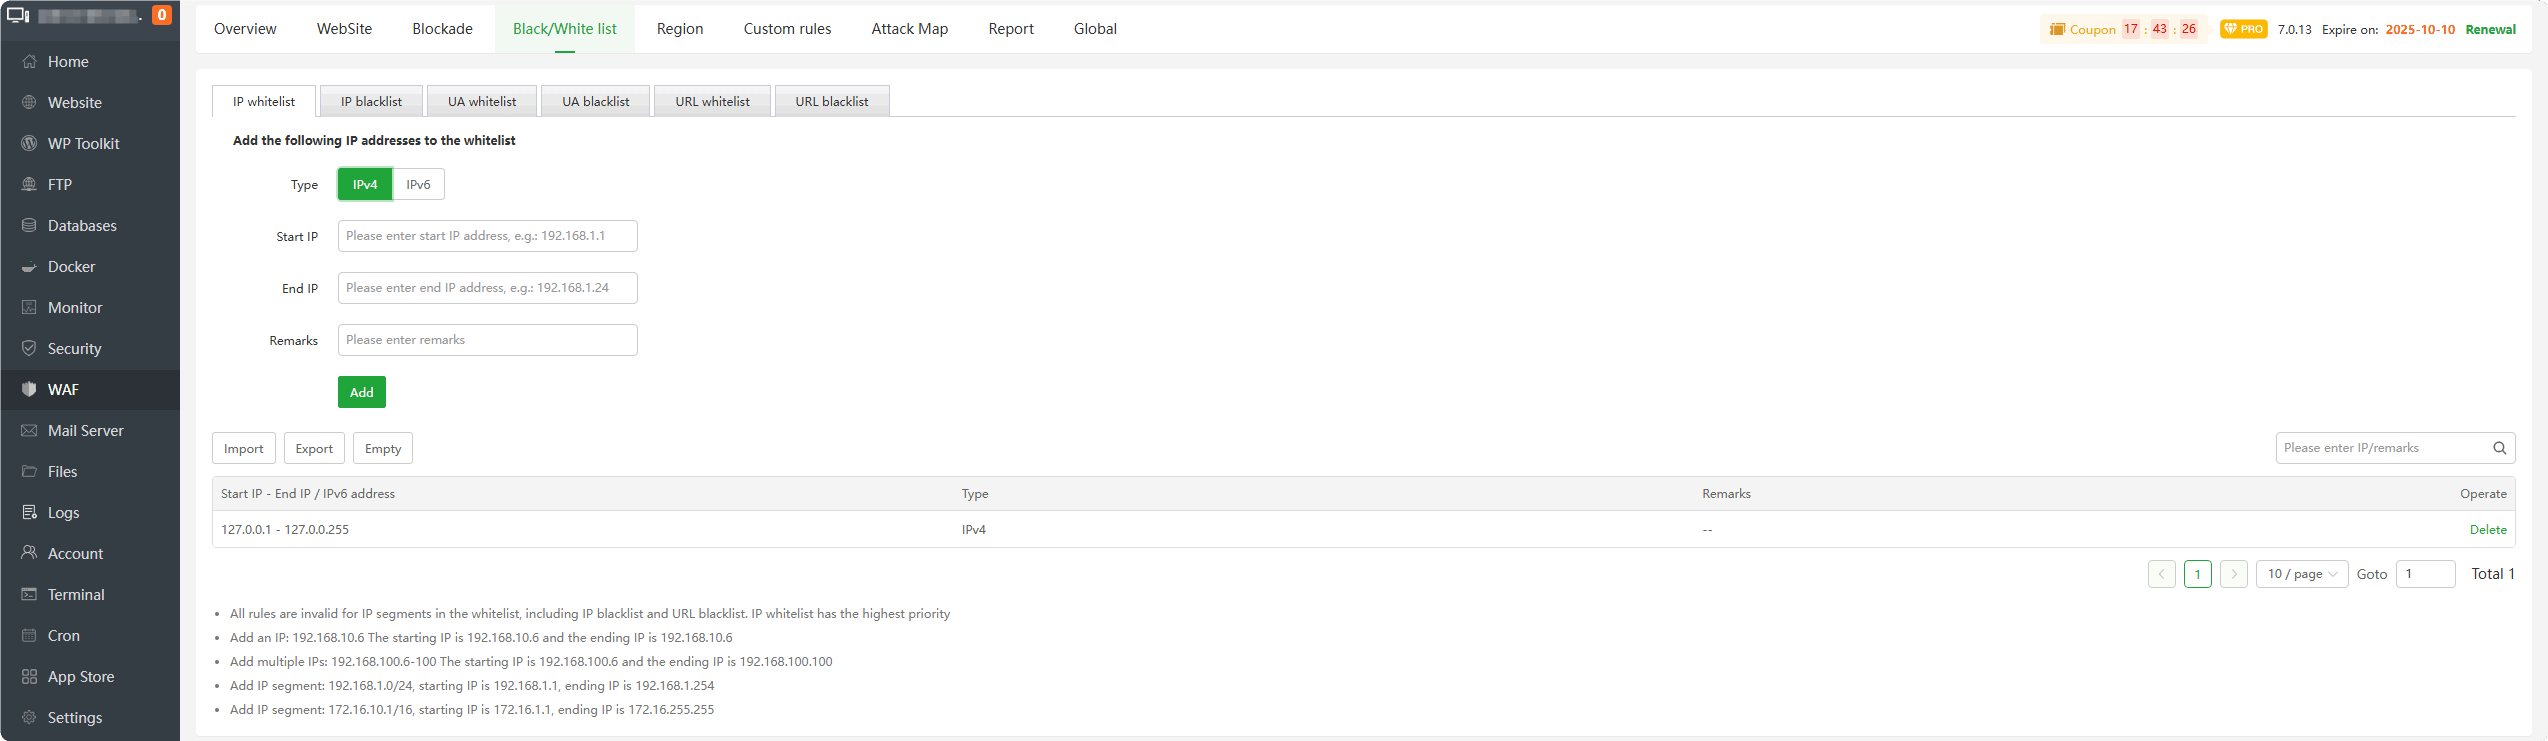Switch to URL whitelist sub-tab
Image resolution: width=2548 pixels, height=741 pixels.
coord(712,101)
